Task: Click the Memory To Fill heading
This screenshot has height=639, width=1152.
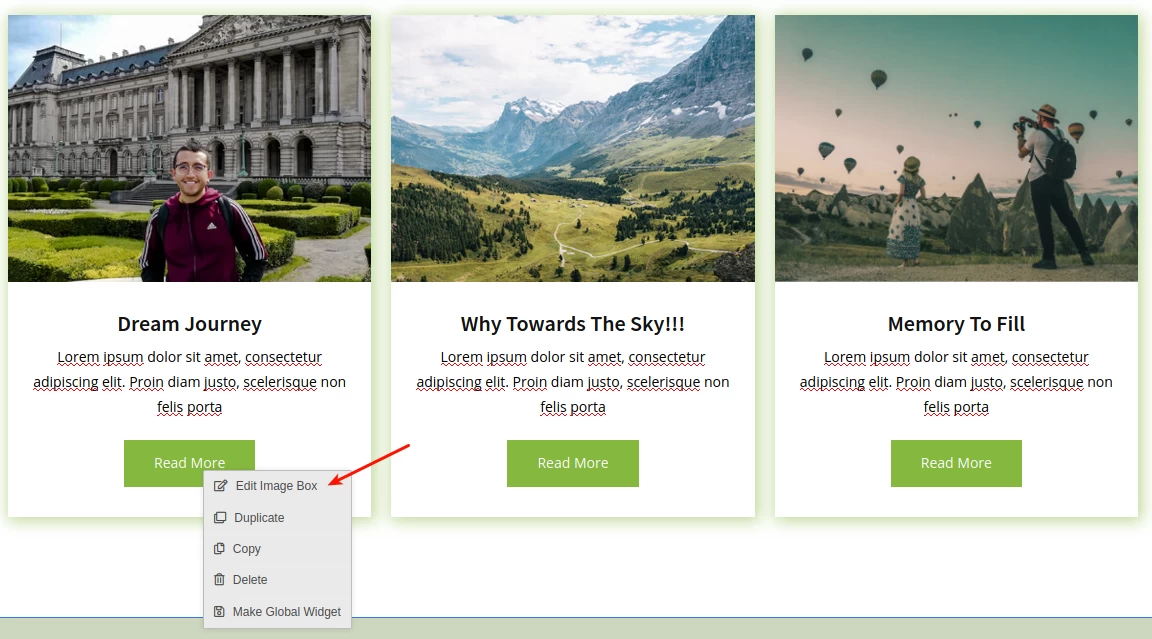Action: coord(956,324)
